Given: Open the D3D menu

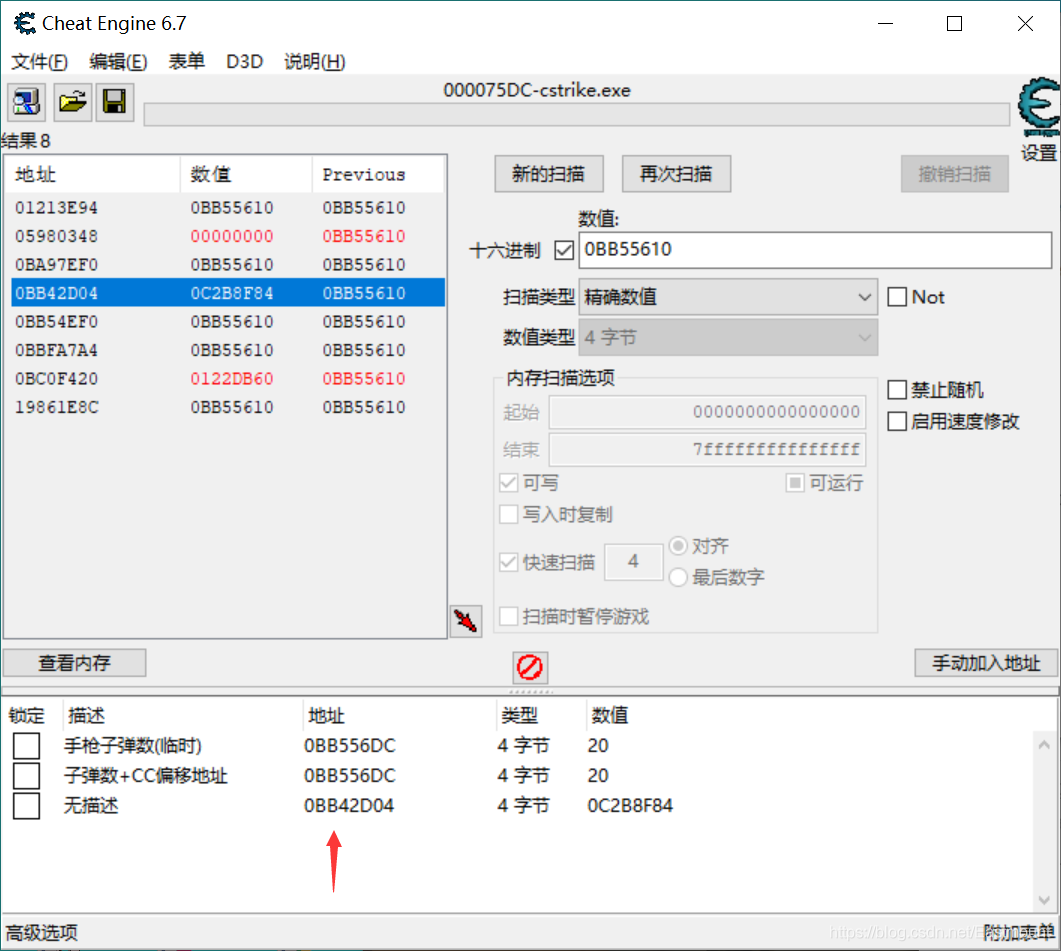Looking at the screenshot, I should [244, 62].
